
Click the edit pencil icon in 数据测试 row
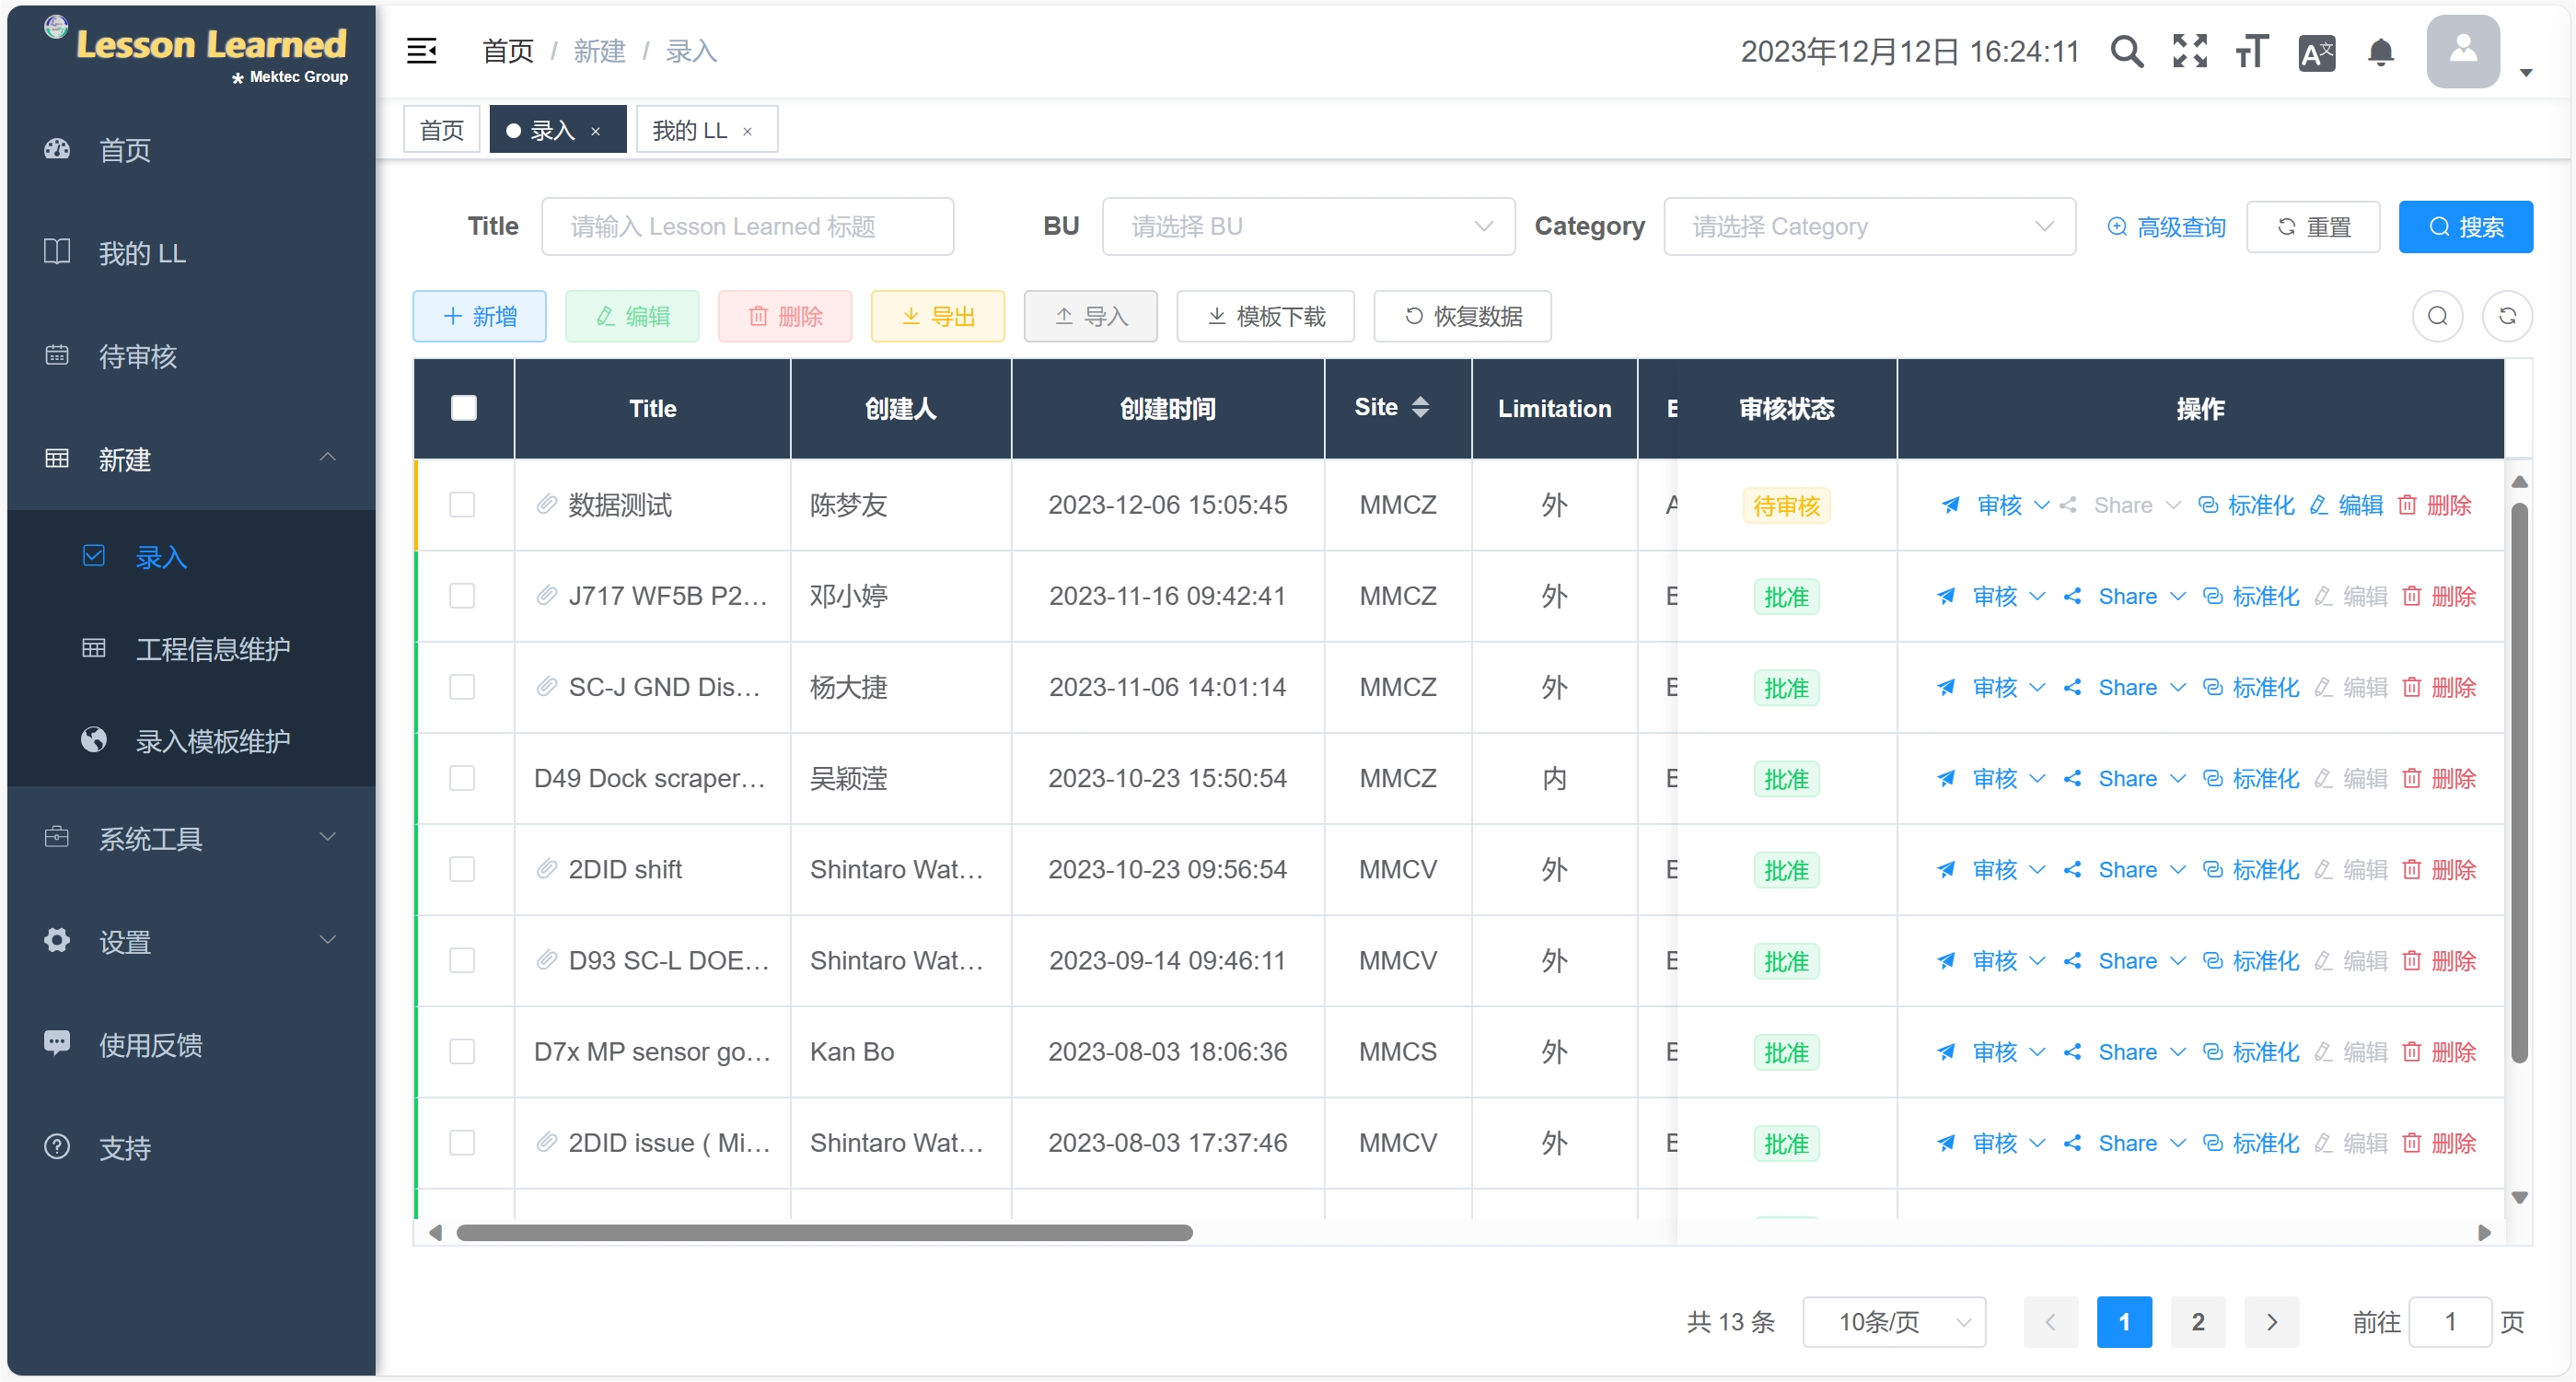click(x=2319, y=505)
